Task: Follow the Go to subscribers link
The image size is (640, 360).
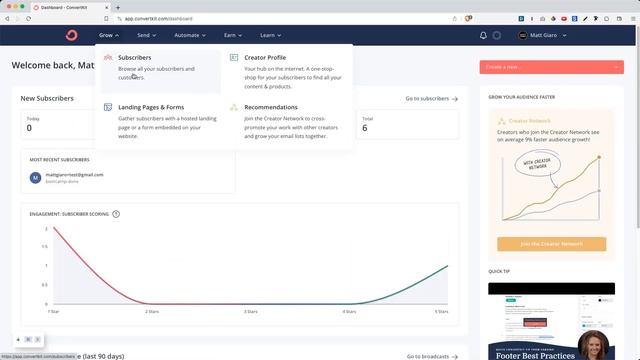Action: point(431,99)
